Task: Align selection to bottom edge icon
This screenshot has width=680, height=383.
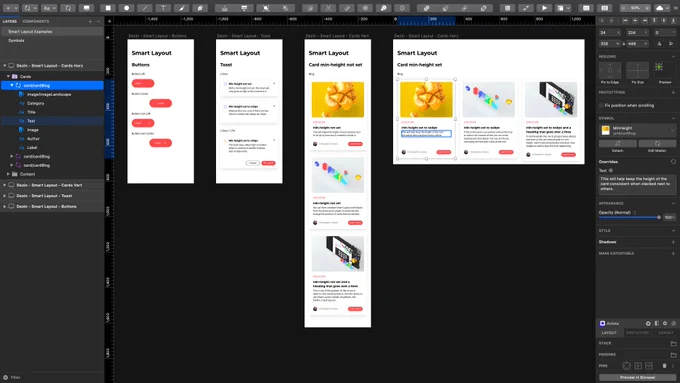Action: (673, 20)
